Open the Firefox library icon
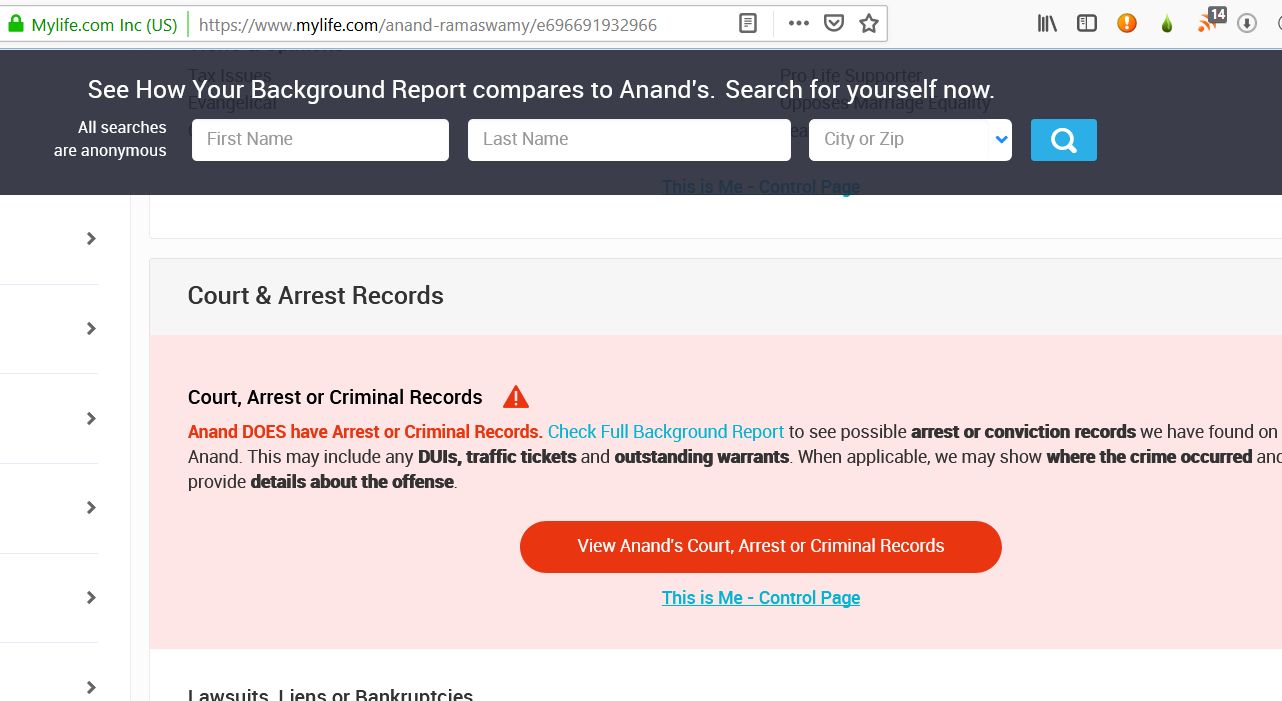The image size is (1282, 701). click(x=1047, y=24)
